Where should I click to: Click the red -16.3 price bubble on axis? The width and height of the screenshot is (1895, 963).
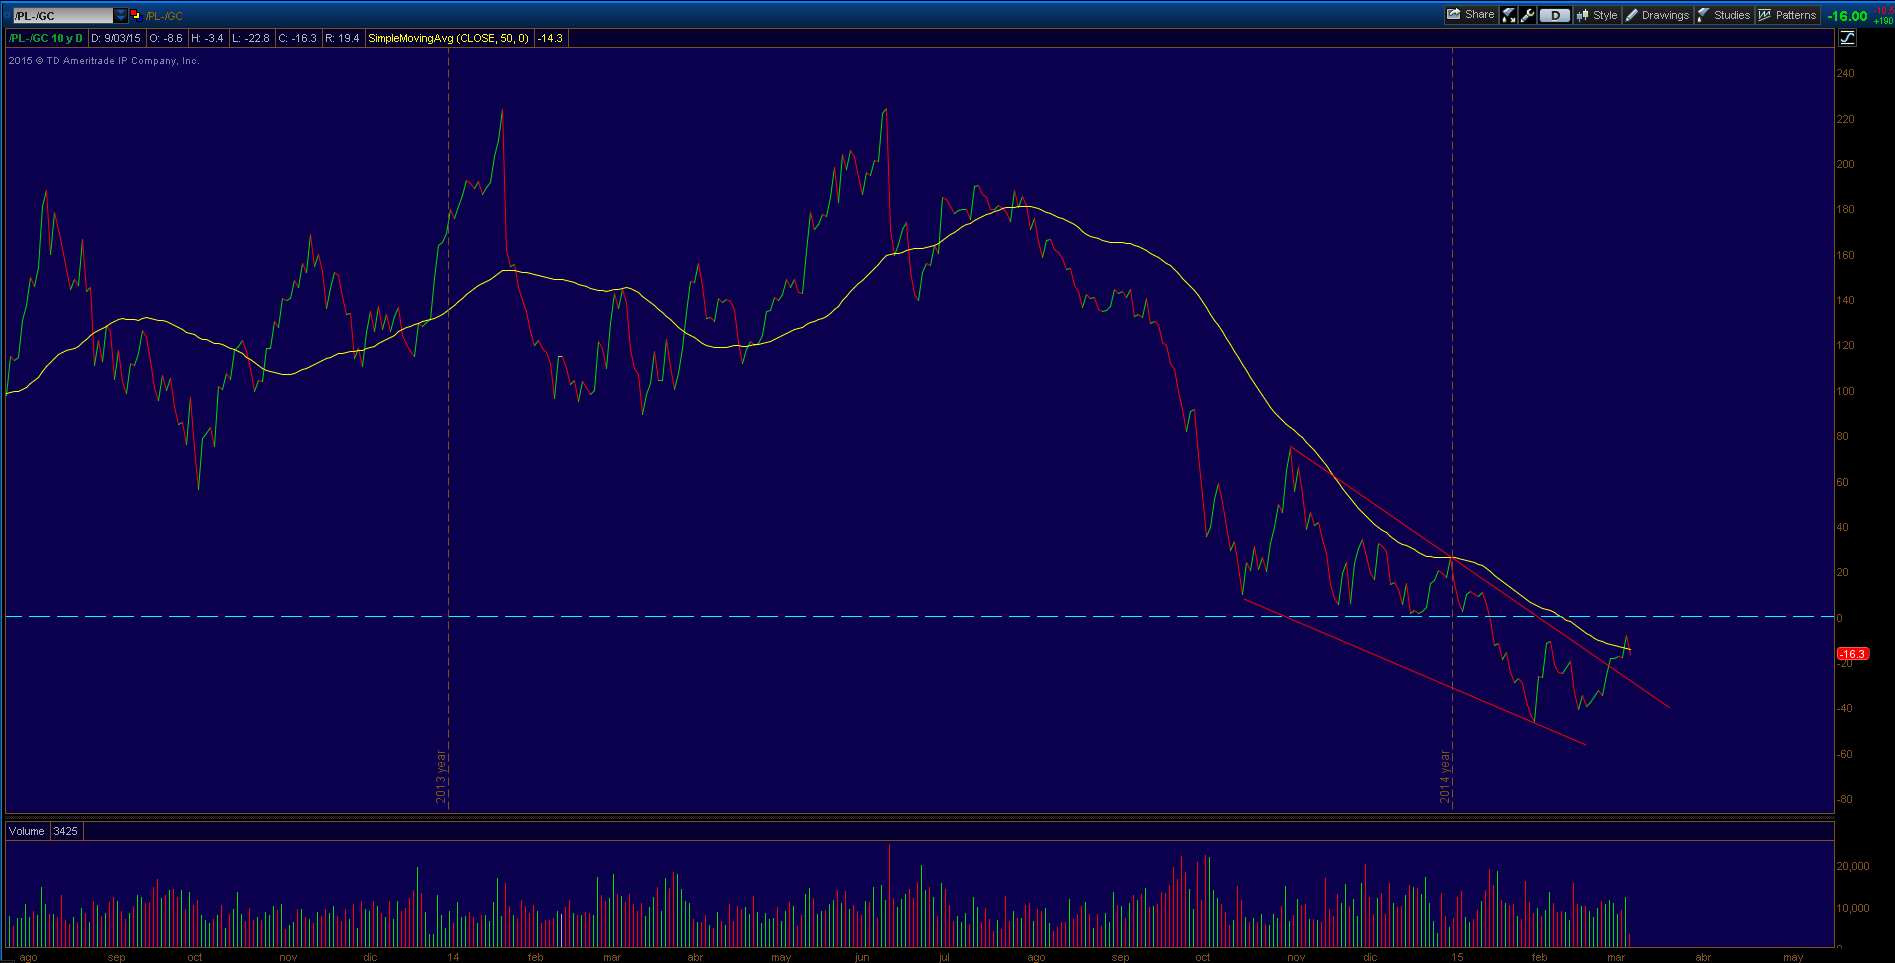1852,654
